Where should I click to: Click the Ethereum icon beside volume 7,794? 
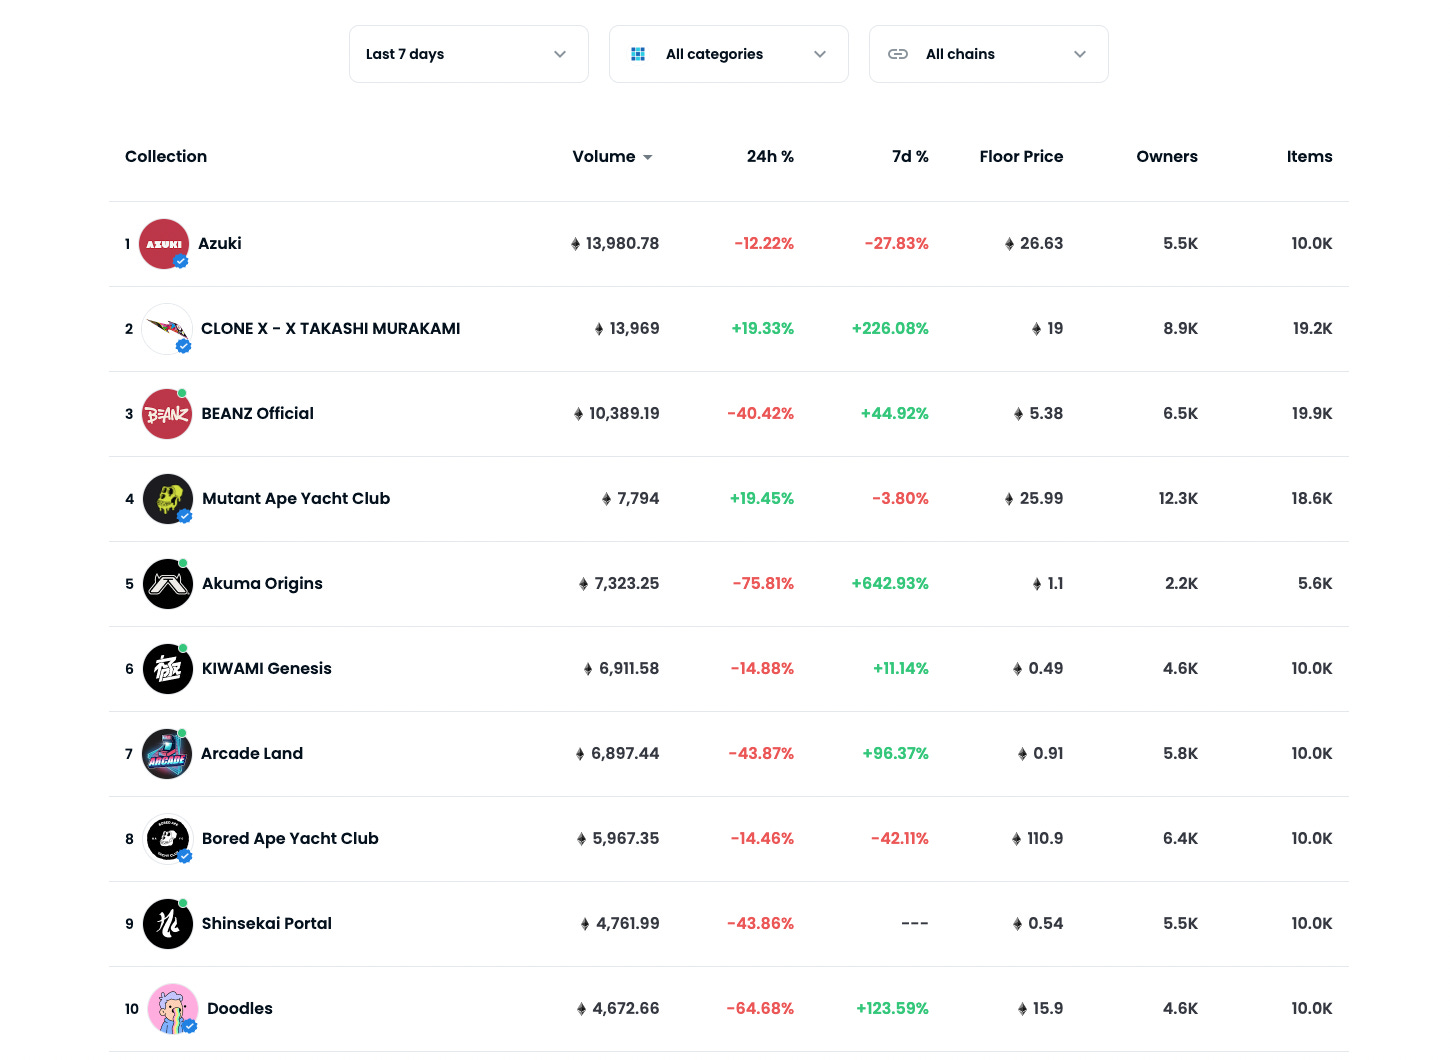(x=607, y=499)
